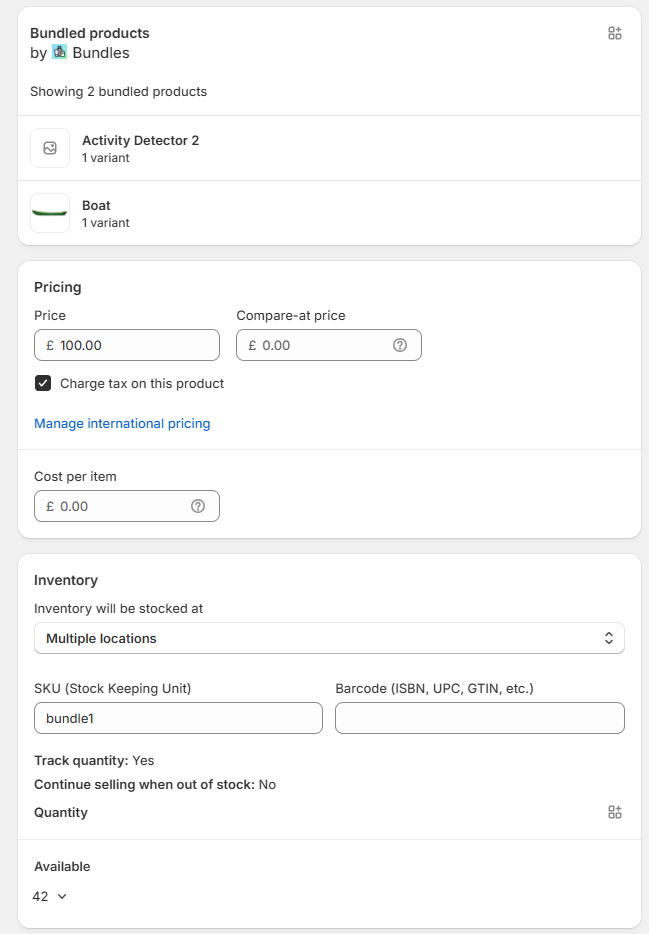Viewport: 649px width, 934px height.
Task: Focus the Price field showing 100.00
Action: 127,345
